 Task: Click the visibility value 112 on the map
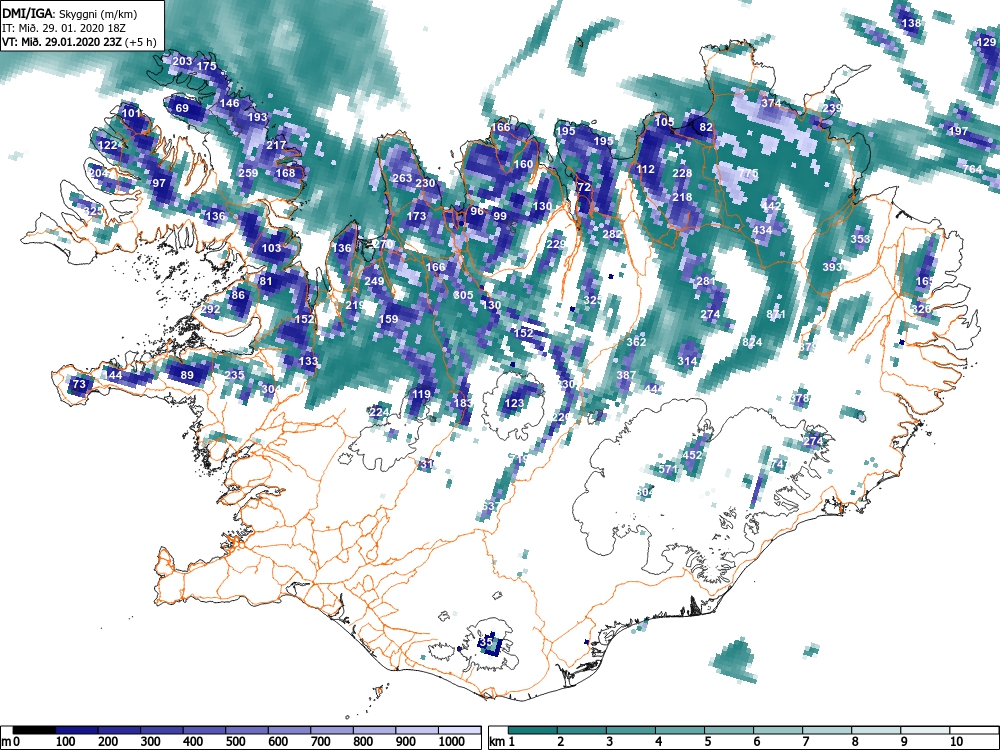click(645, 169)
